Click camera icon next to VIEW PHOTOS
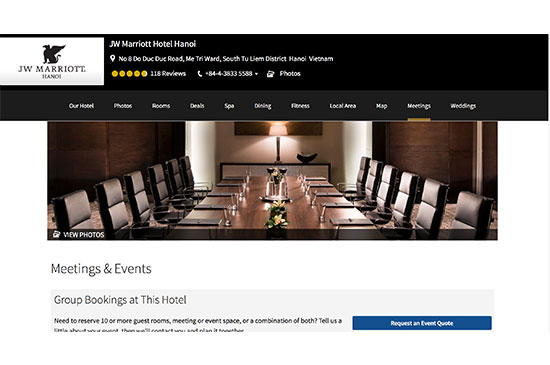Viewport: 550px width, 365px height. [56, 234]
